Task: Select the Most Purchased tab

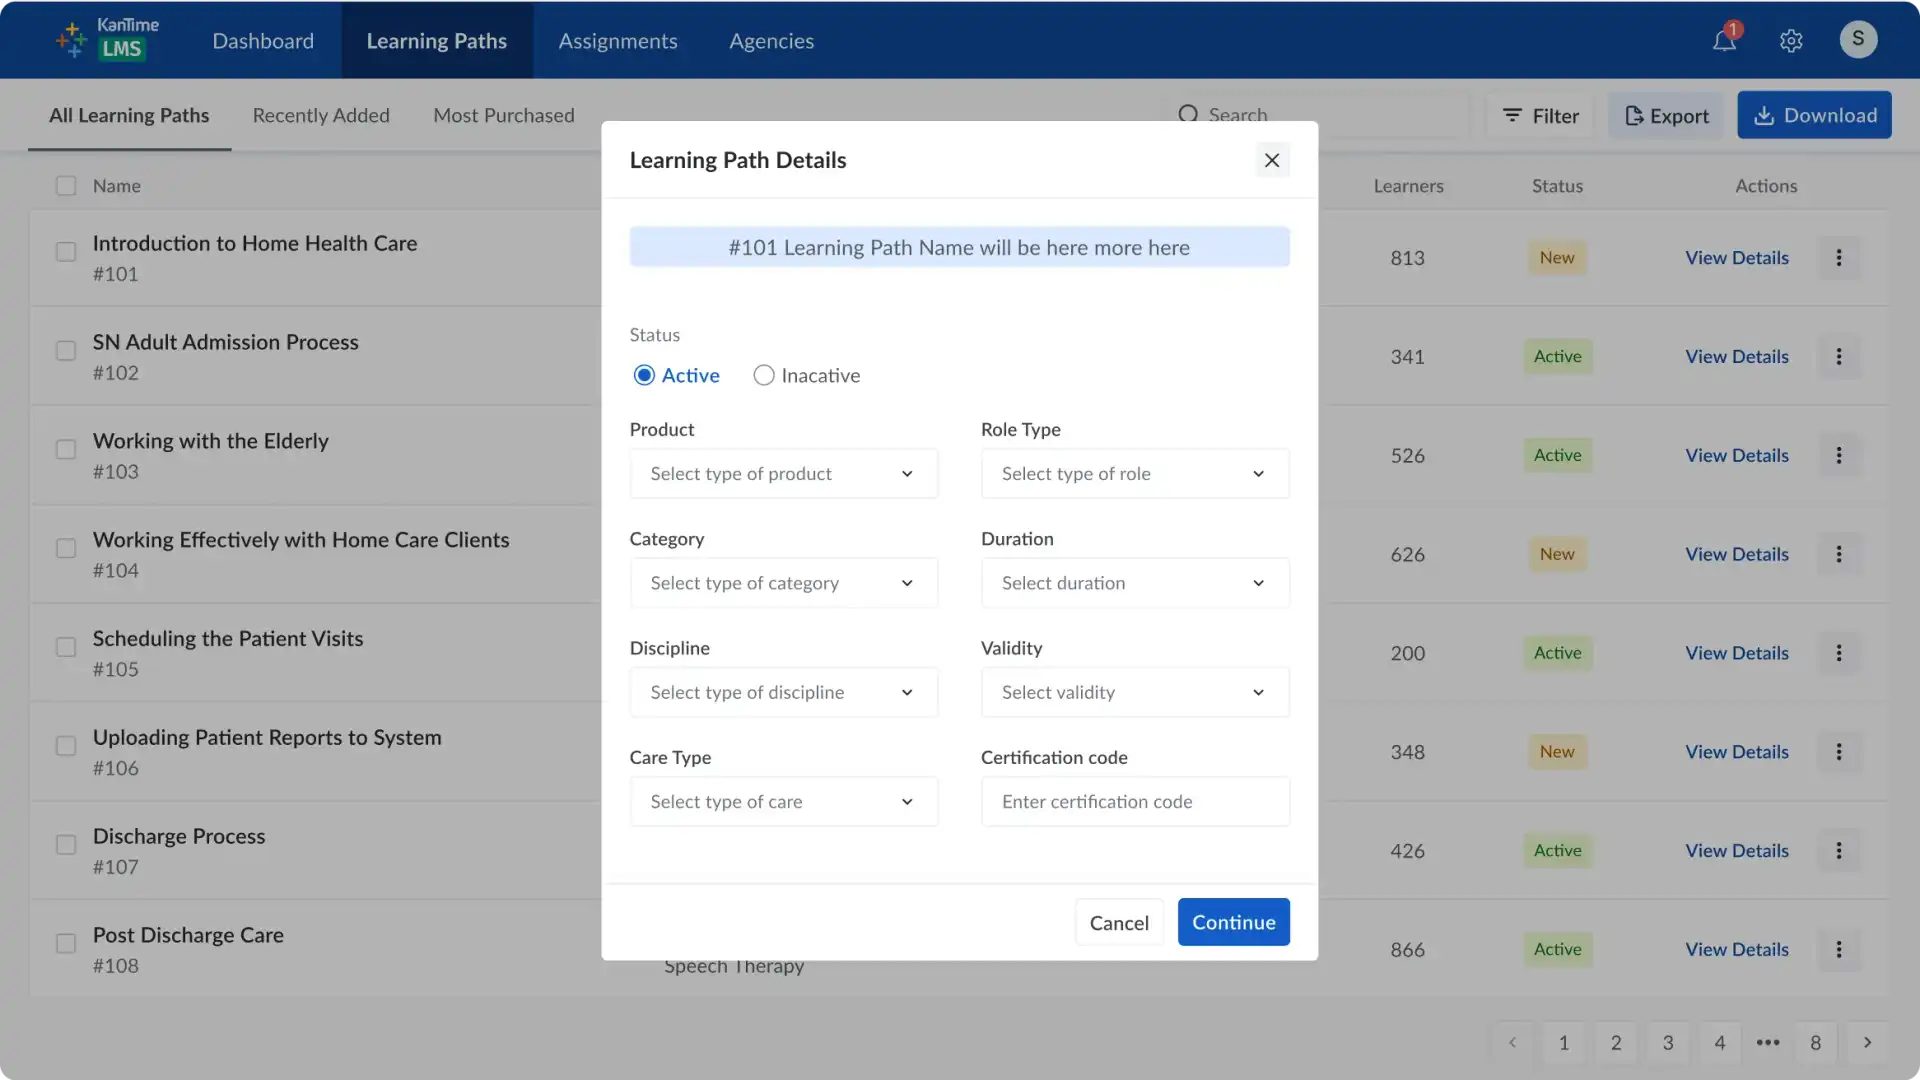Action: [x=504, y=116]
